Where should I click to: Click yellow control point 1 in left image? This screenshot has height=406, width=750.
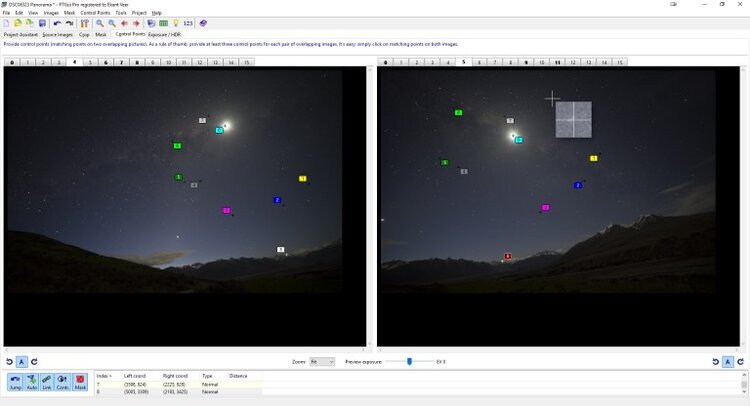click(x=302, y=178)
